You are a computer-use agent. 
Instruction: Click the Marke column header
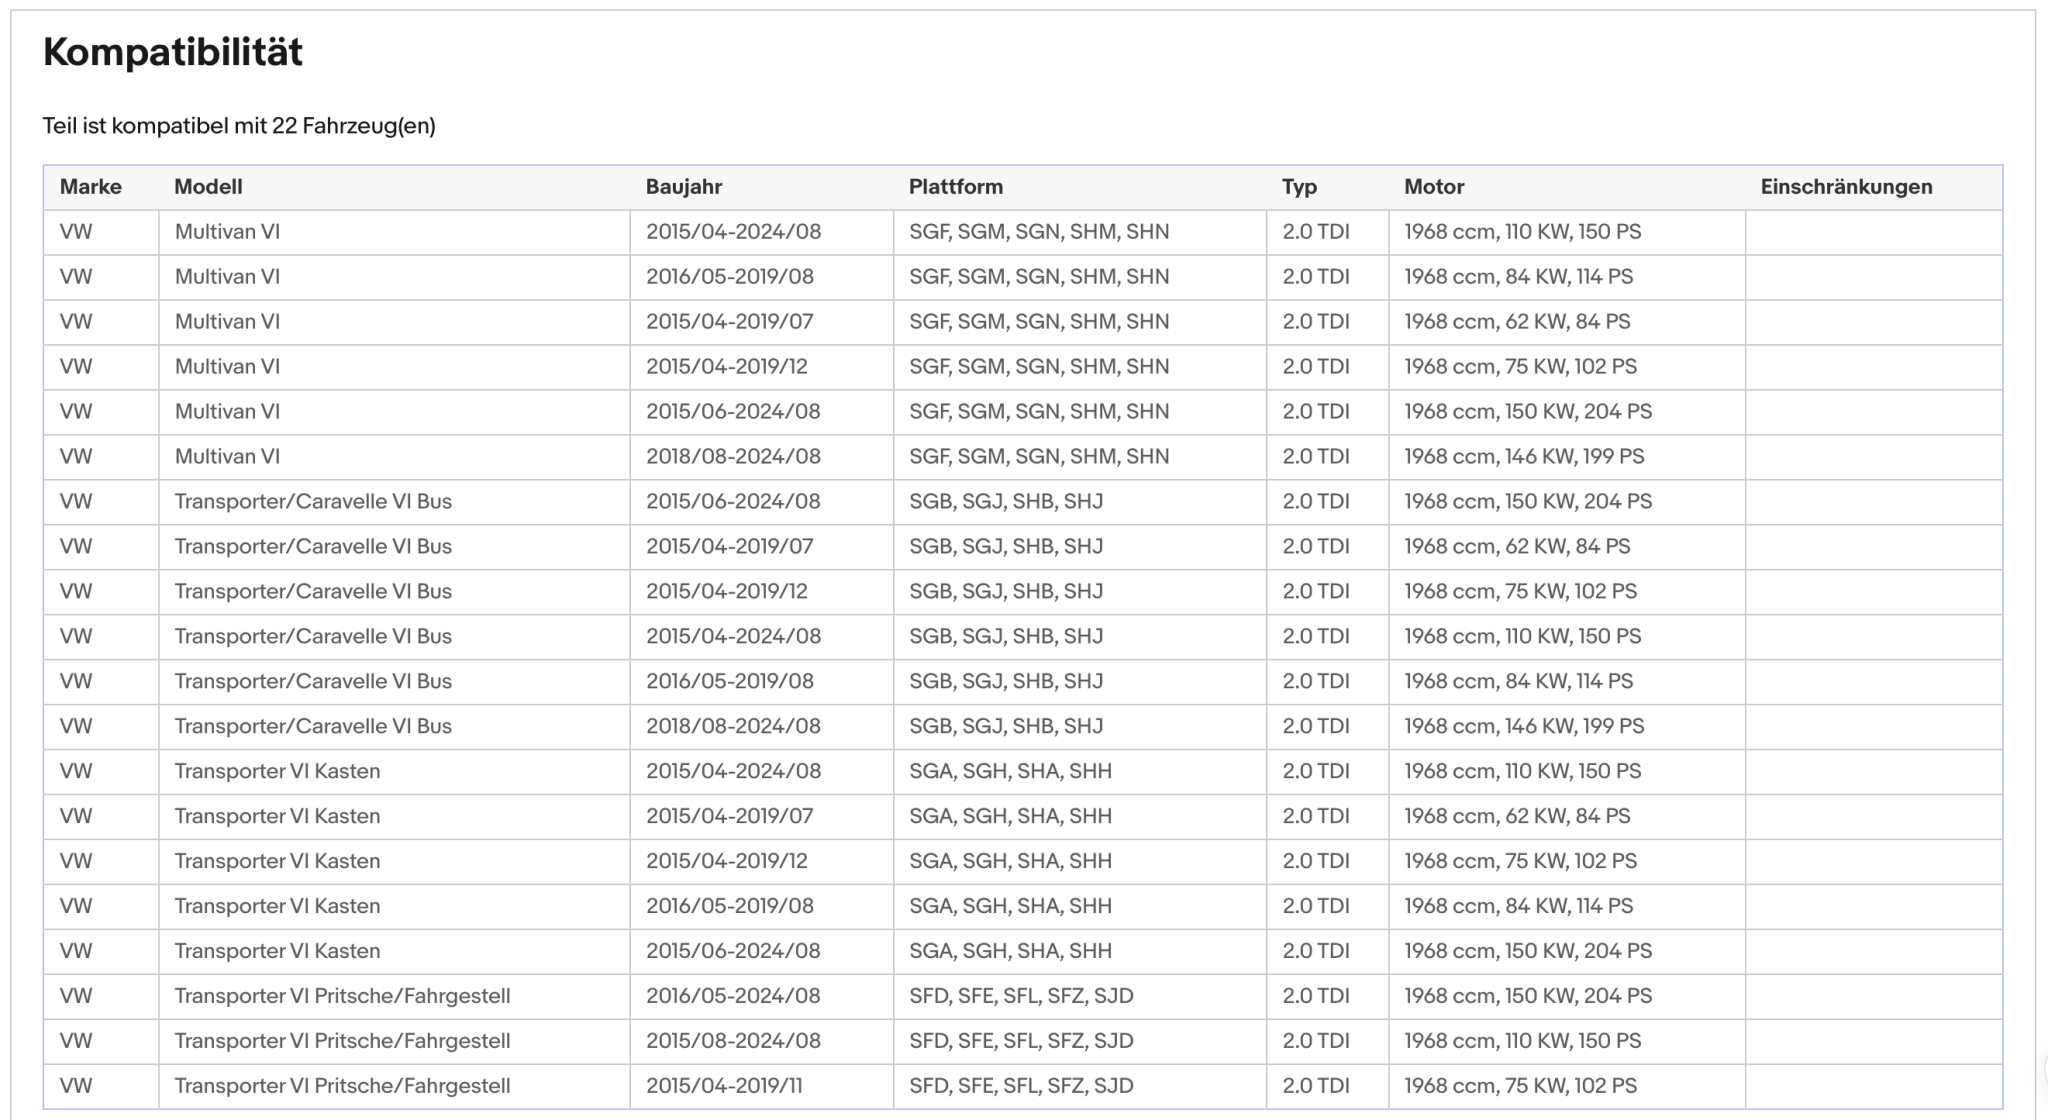pyautogui.click(x=91, y=187)
